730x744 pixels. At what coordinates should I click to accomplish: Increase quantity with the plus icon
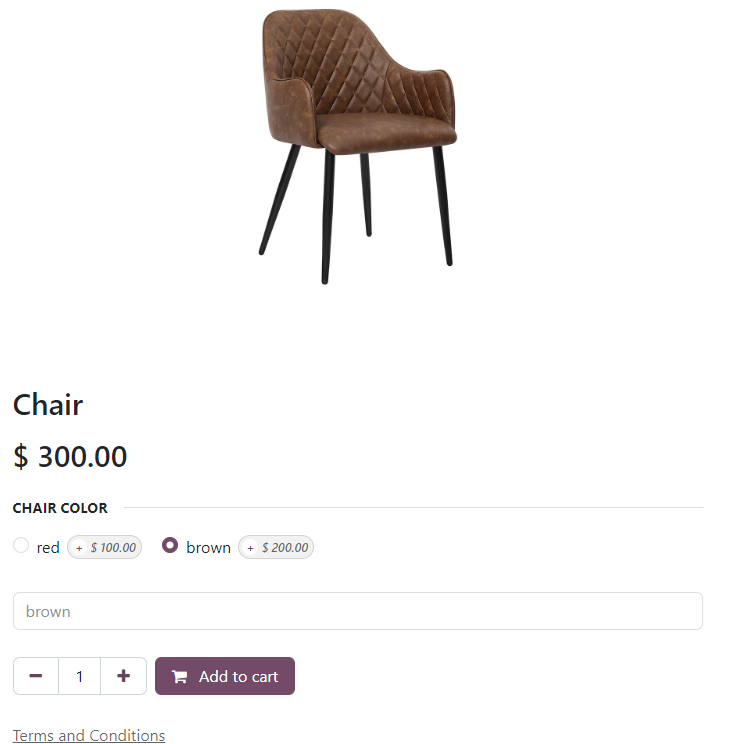pyautogui.click(x=123, y=676)
